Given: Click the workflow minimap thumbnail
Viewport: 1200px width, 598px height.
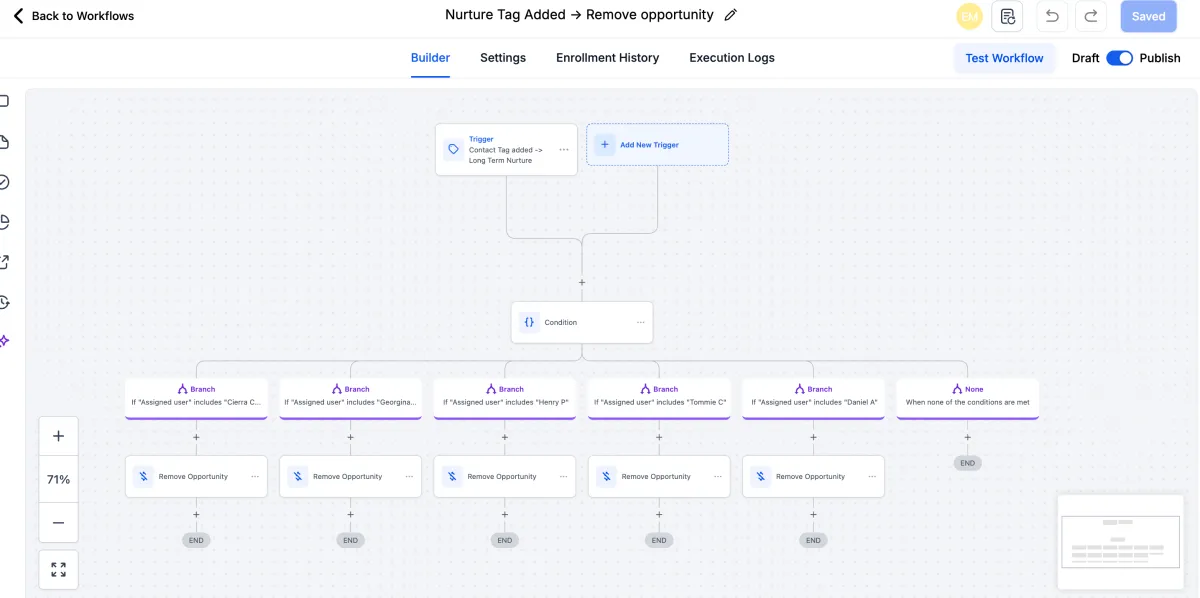Looking at the screenshot, I should (1117, 540).
